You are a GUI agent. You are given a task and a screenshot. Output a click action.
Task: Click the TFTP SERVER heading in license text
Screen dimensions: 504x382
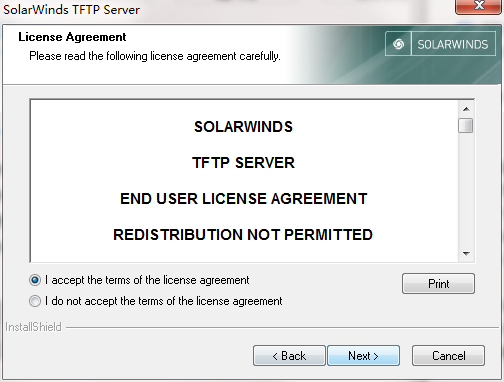point(243,163)
